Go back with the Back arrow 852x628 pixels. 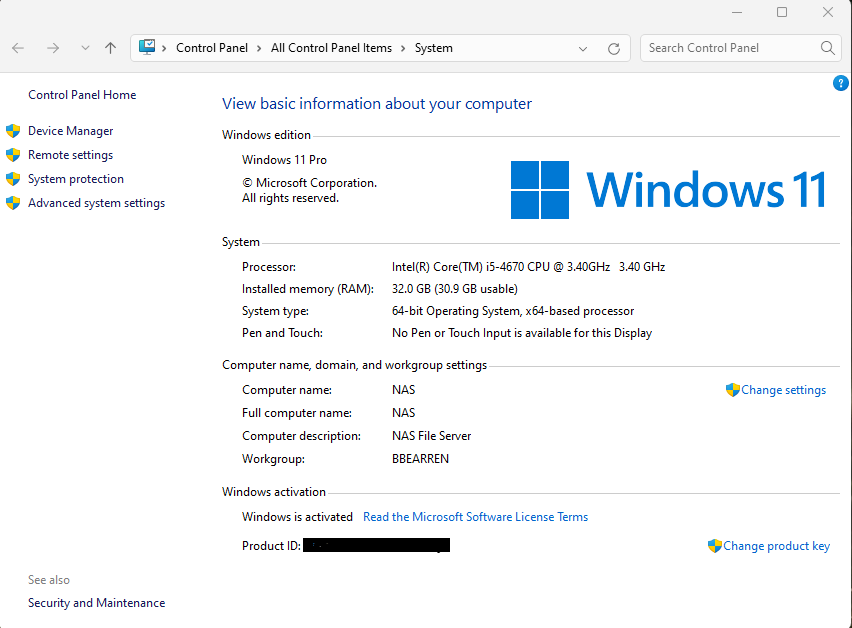18,48
